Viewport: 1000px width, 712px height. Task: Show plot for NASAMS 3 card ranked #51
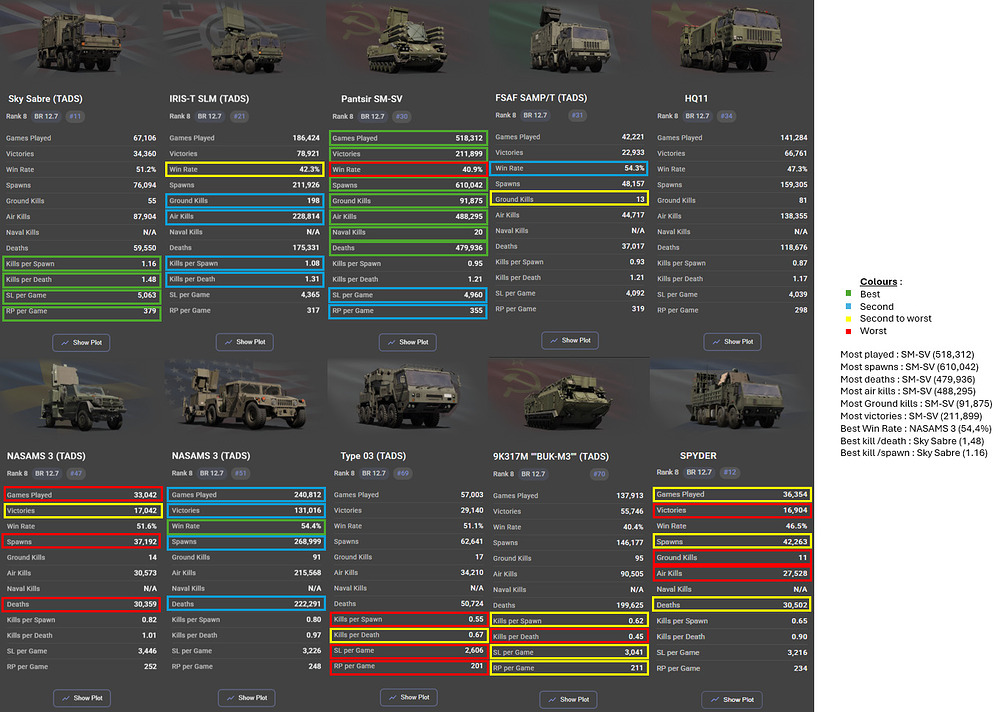[x=246, y=698]
